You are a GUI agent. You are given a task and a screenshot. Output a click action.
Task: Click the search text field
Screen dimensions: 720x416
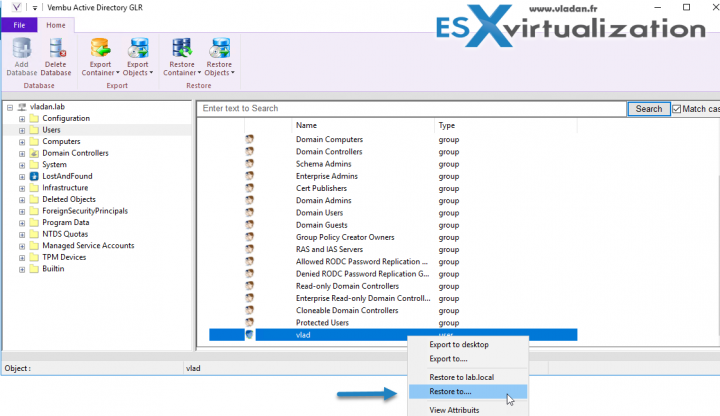tap(412, 108)
